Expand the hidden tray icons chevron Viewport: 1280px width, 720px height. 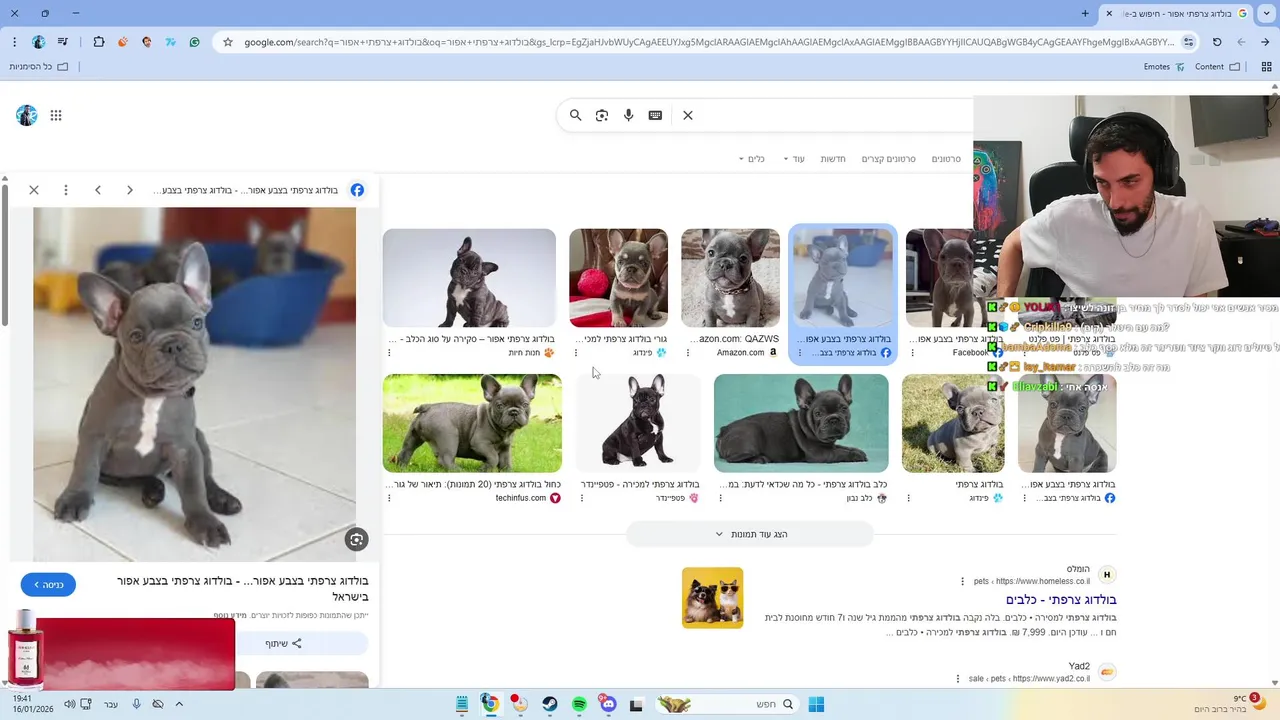point(179,704)
